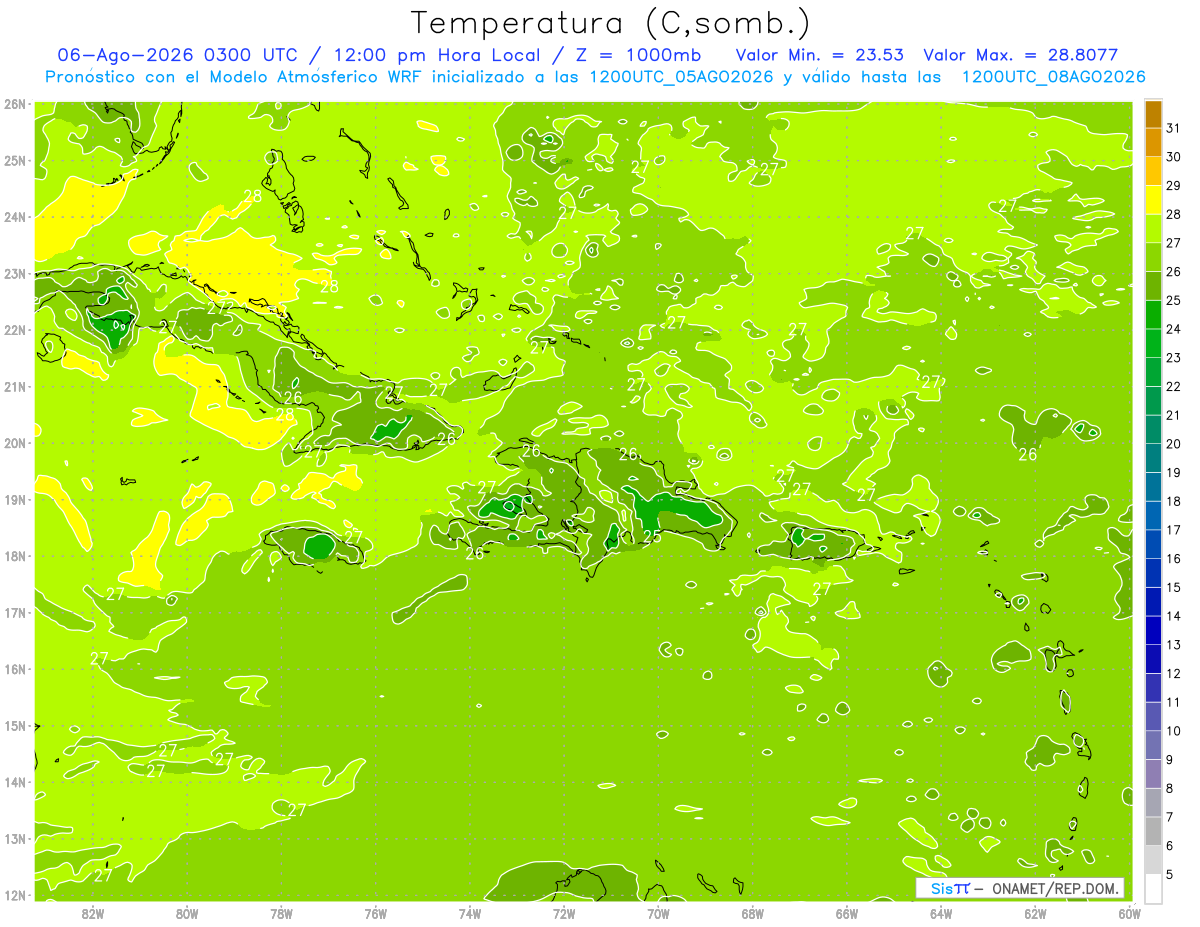
Task: Click the legend value 24
Action: [1174, 329]
